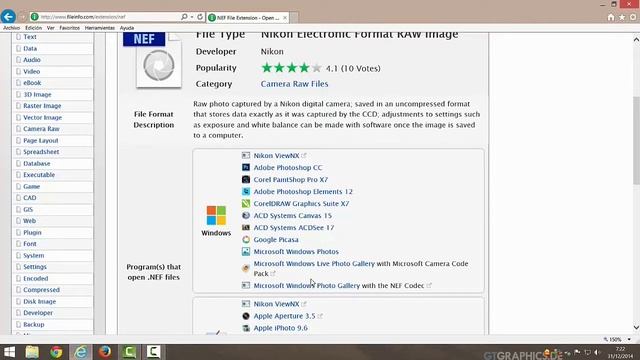The image size is (640, 360).
Task: Open File Explorer from the taskbar
Action: tap(32, 352)
